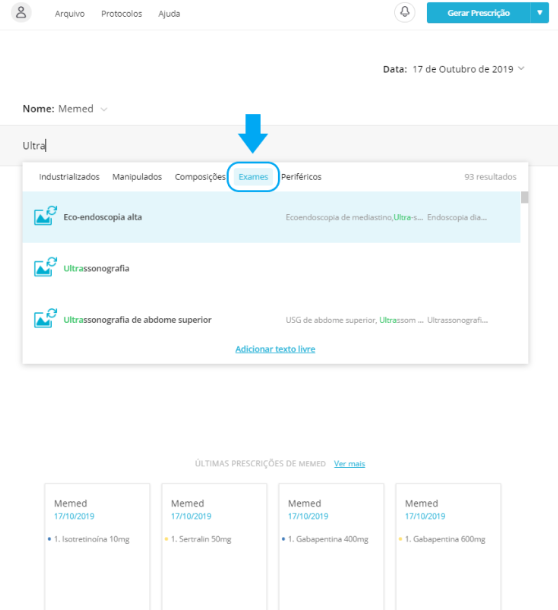
Task: Click the exam icon beside Ultrassonografia
Action: 45,267
